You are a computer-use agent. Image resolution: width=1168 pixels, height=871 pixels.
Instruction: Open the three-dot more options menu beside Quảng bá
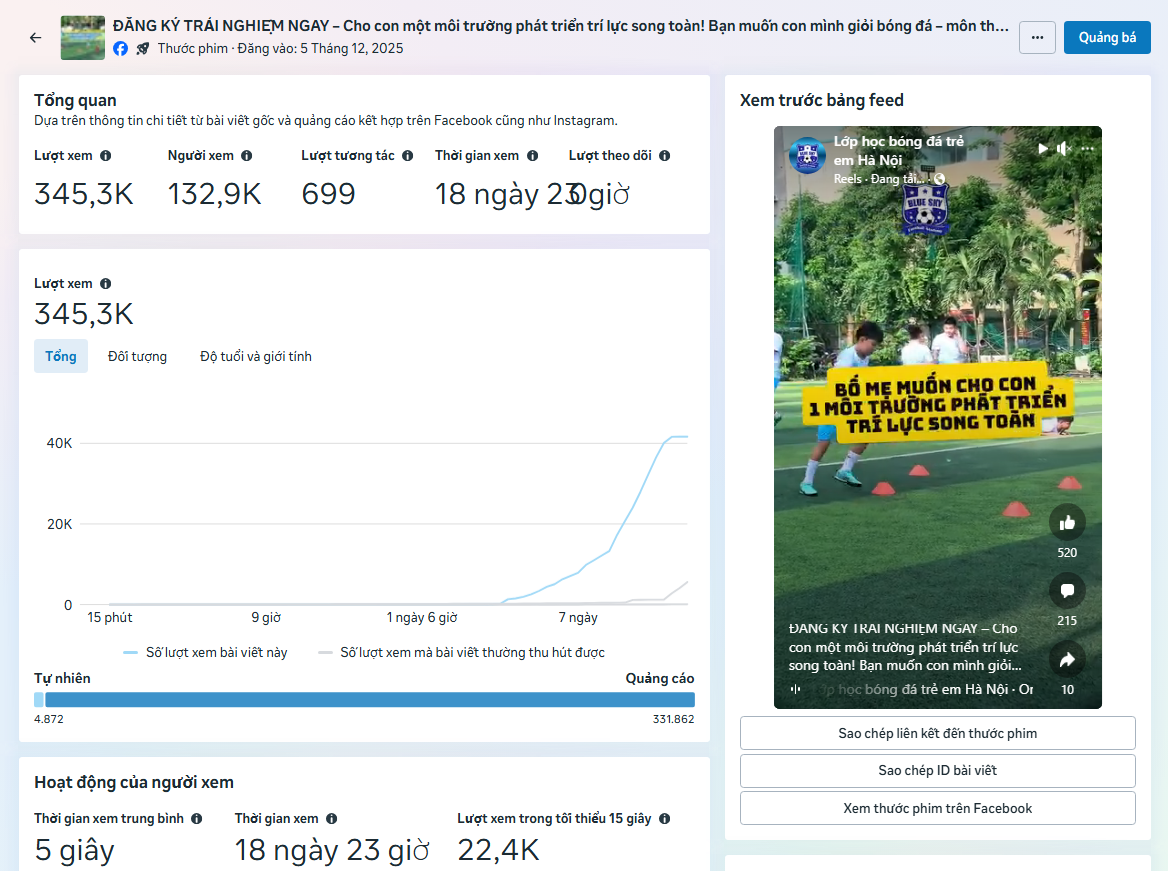pos(1037,37)
